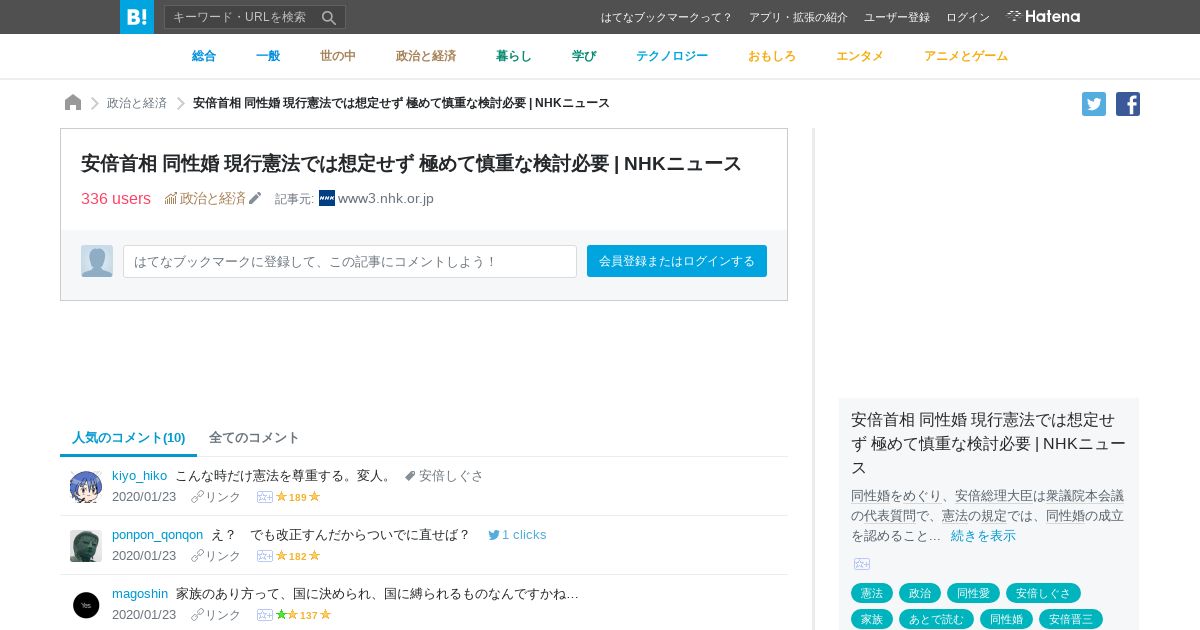1200x630 pixels.
Task: Select the 政治 tag
Action: point(920,593)
